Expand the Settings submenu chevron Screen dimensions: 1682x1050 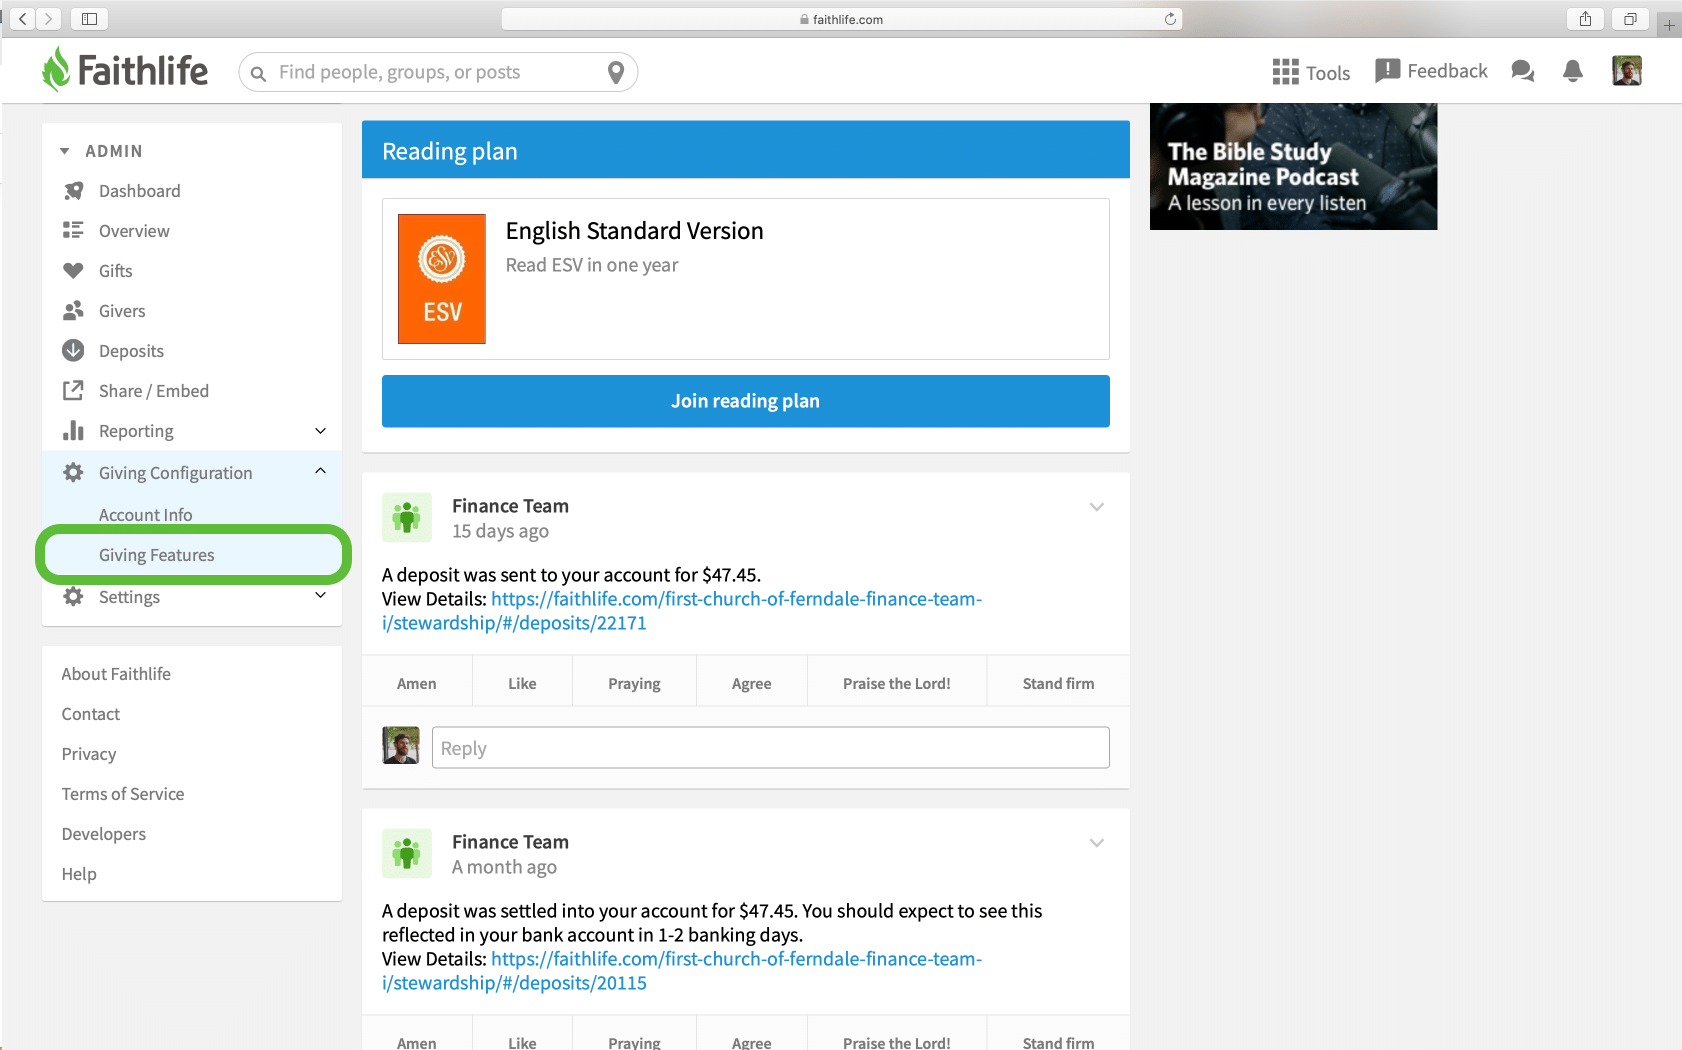(x=321, y=595)
